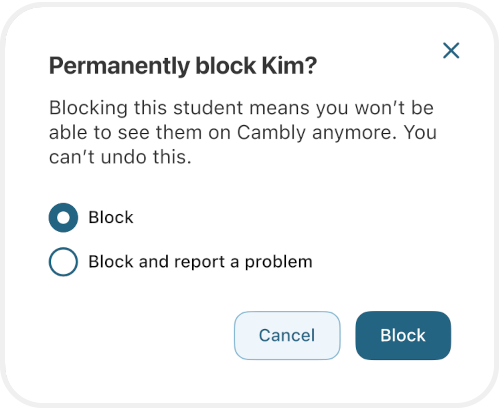Click the blocking description paragraph
500x410 pixels.
[243, 132]
